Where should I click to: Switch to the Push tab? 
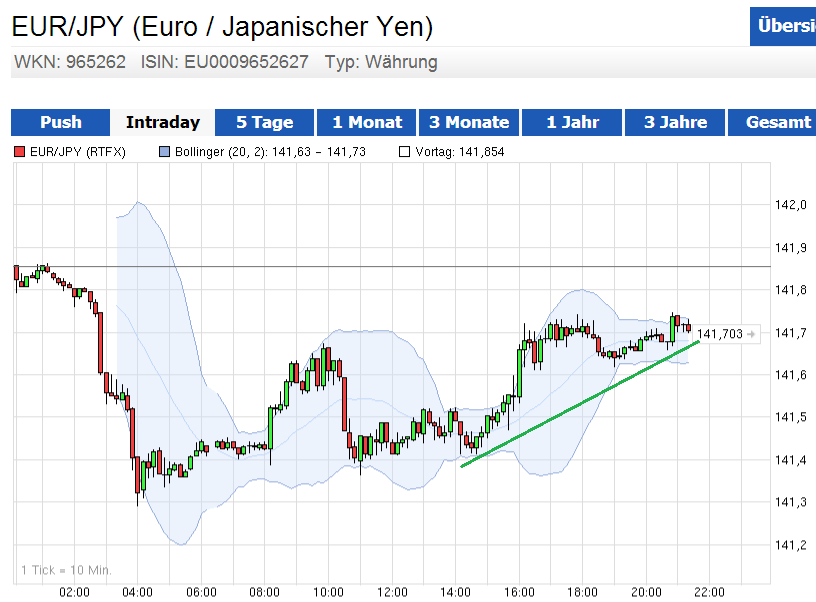pos(61,123)
